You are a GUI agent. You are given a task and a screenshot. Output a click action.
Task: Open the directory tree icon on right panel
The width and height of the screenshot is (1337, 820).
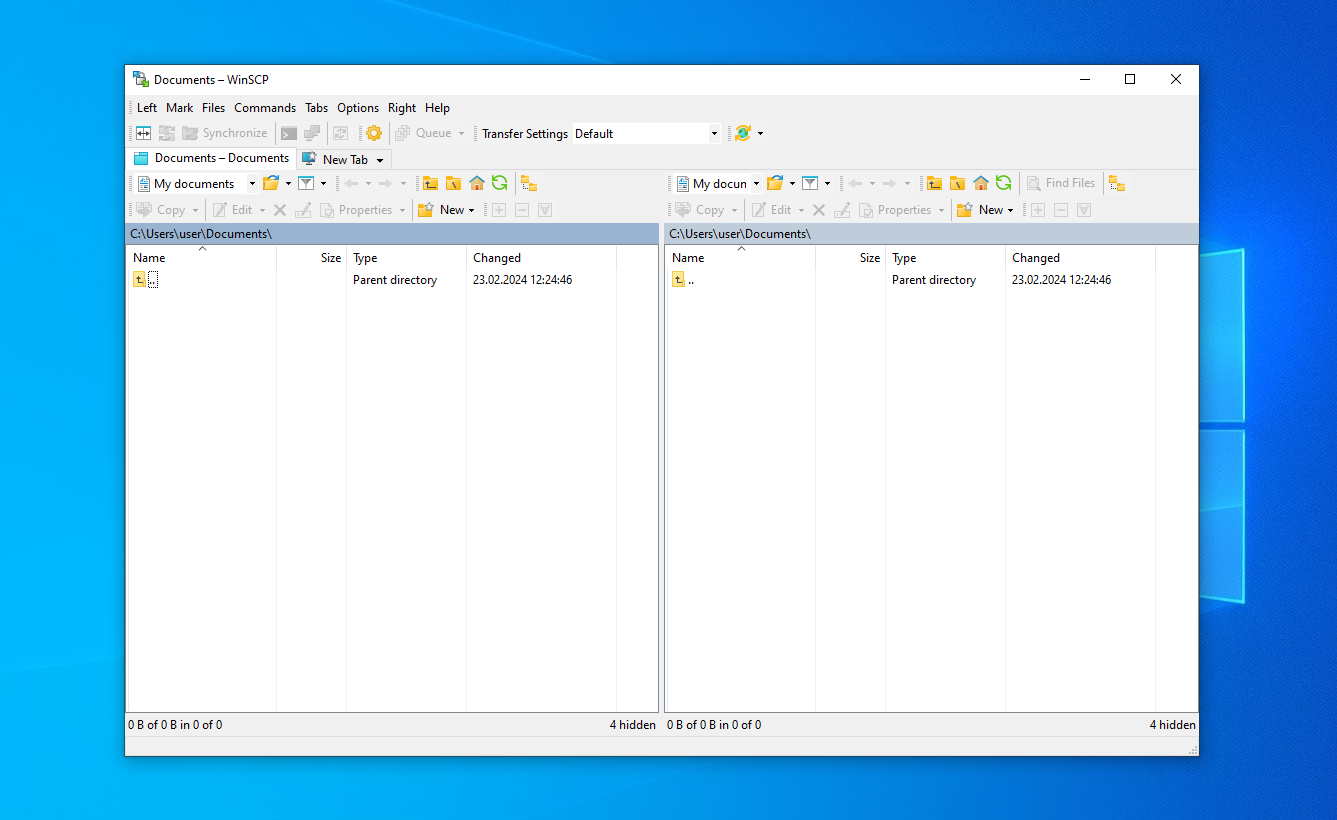point(1117,183)
